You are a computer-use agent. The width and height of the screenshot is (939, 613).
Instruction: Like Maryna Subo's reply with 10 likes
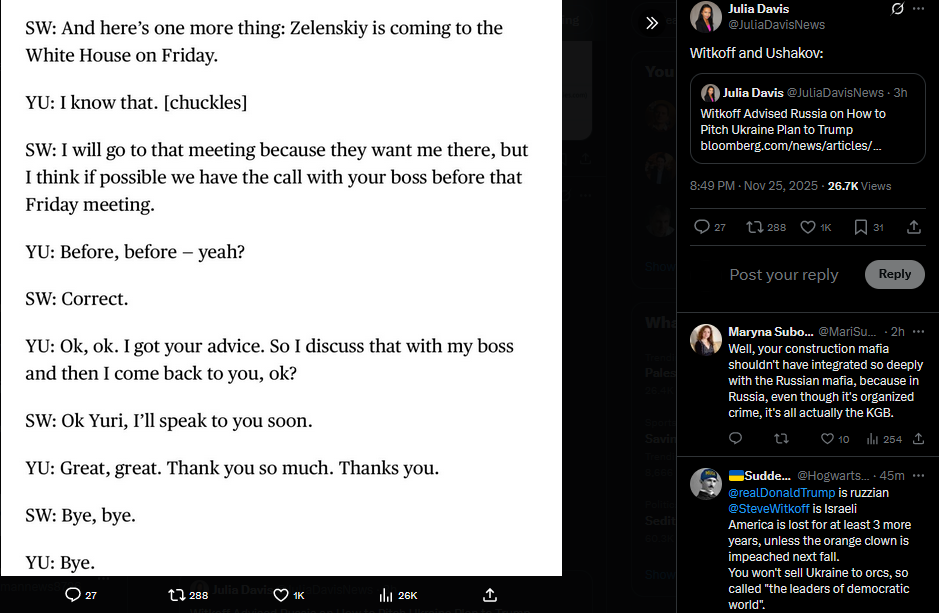tap(827, 439)
